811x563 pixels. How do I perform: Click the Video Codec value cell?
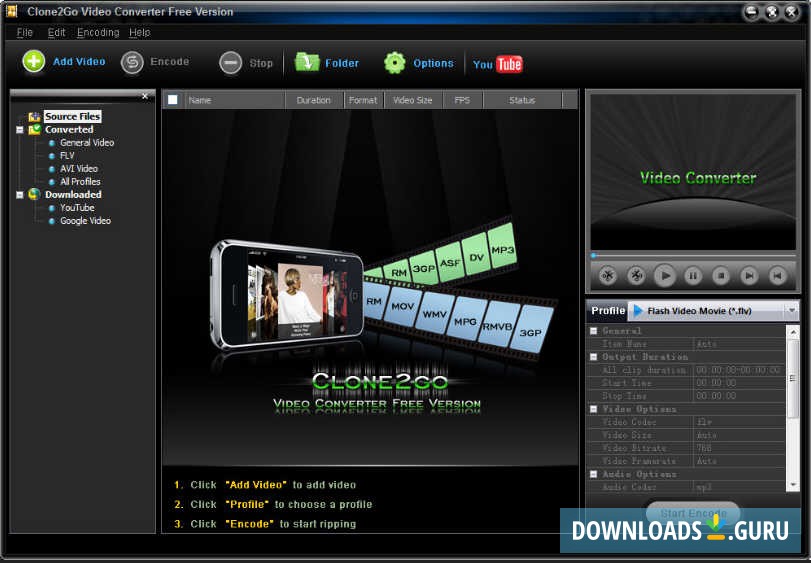click(740, 422)
